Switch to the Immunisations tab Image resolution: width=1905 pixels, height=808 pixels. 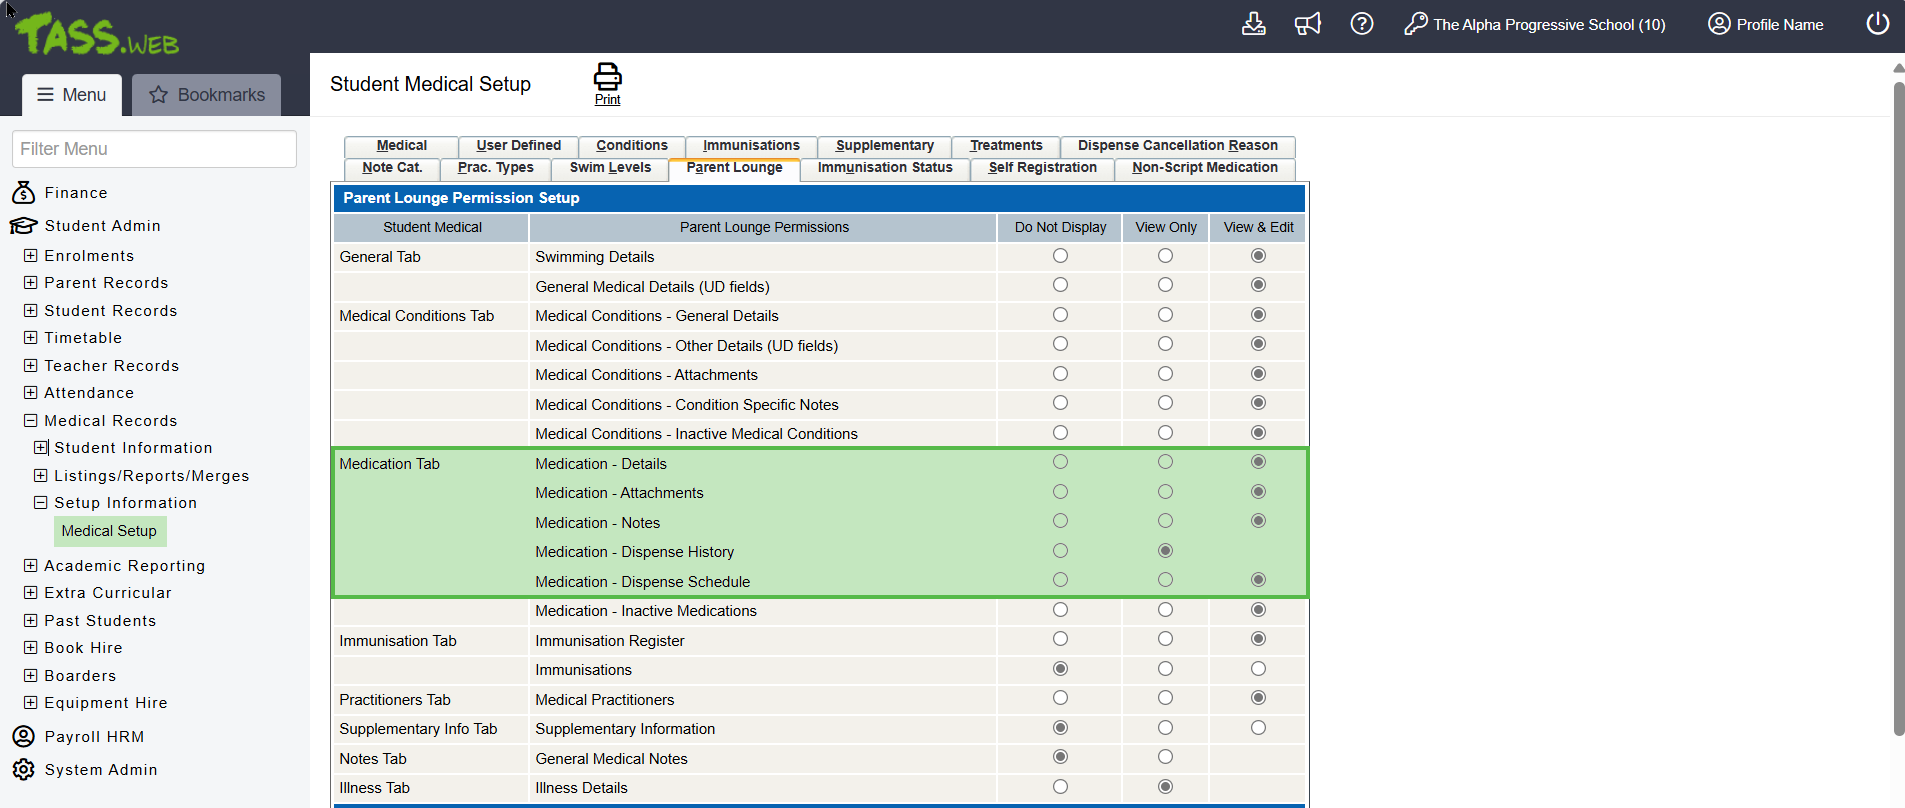coord(750,146)
